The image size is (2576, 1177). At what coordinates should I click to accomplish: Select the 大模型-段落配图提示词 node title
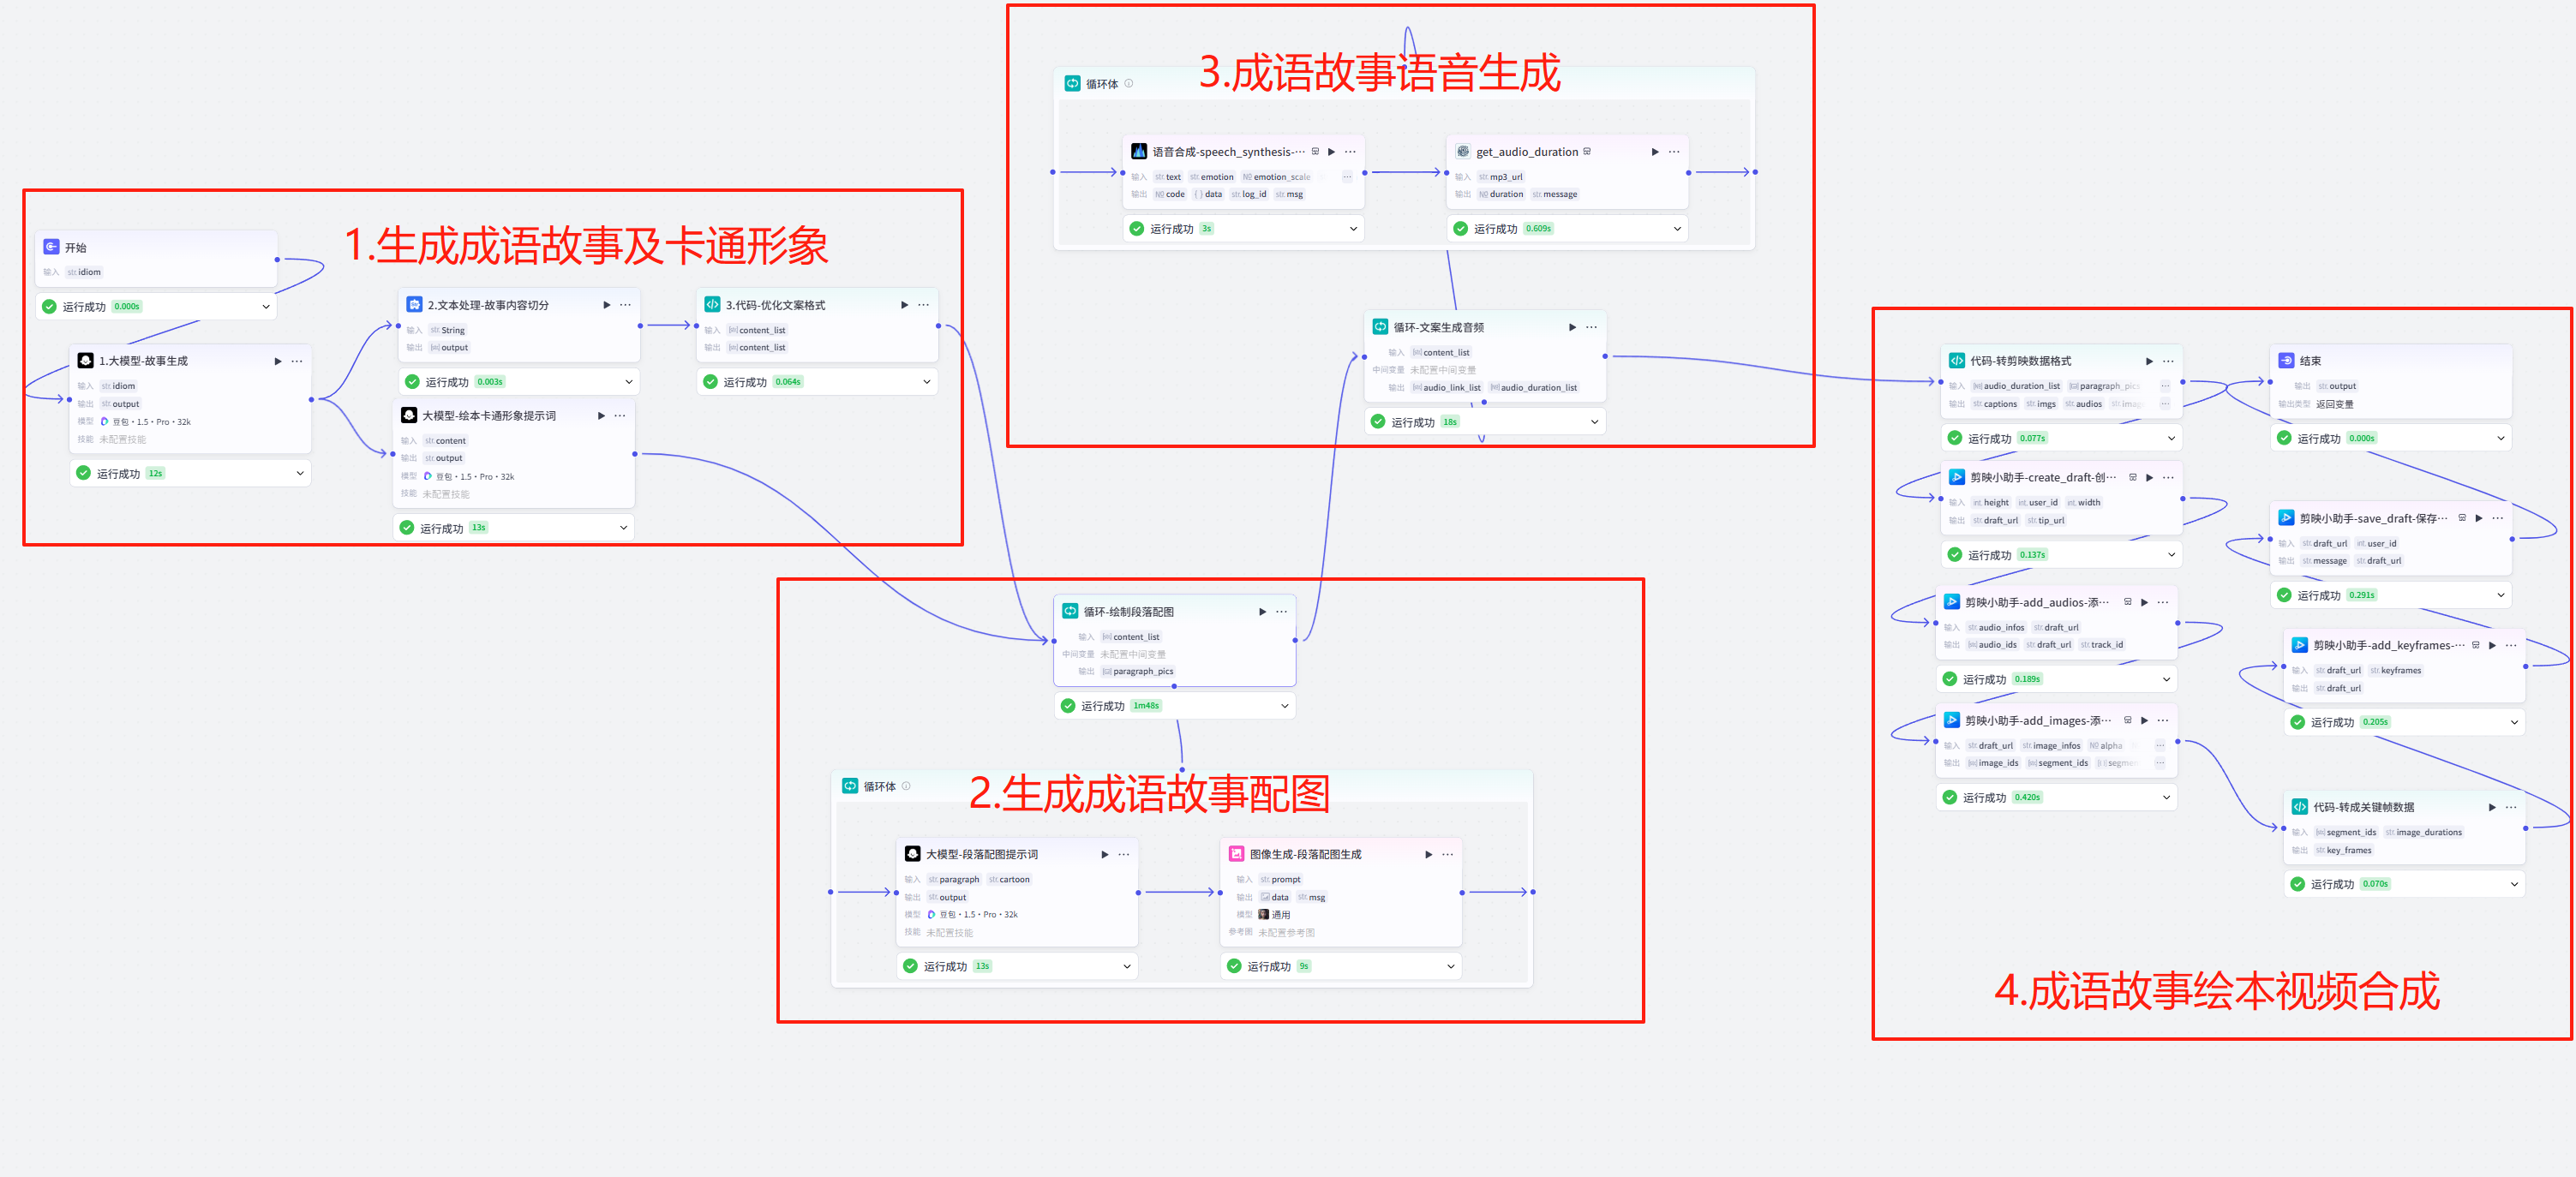(x=981, y=854)
